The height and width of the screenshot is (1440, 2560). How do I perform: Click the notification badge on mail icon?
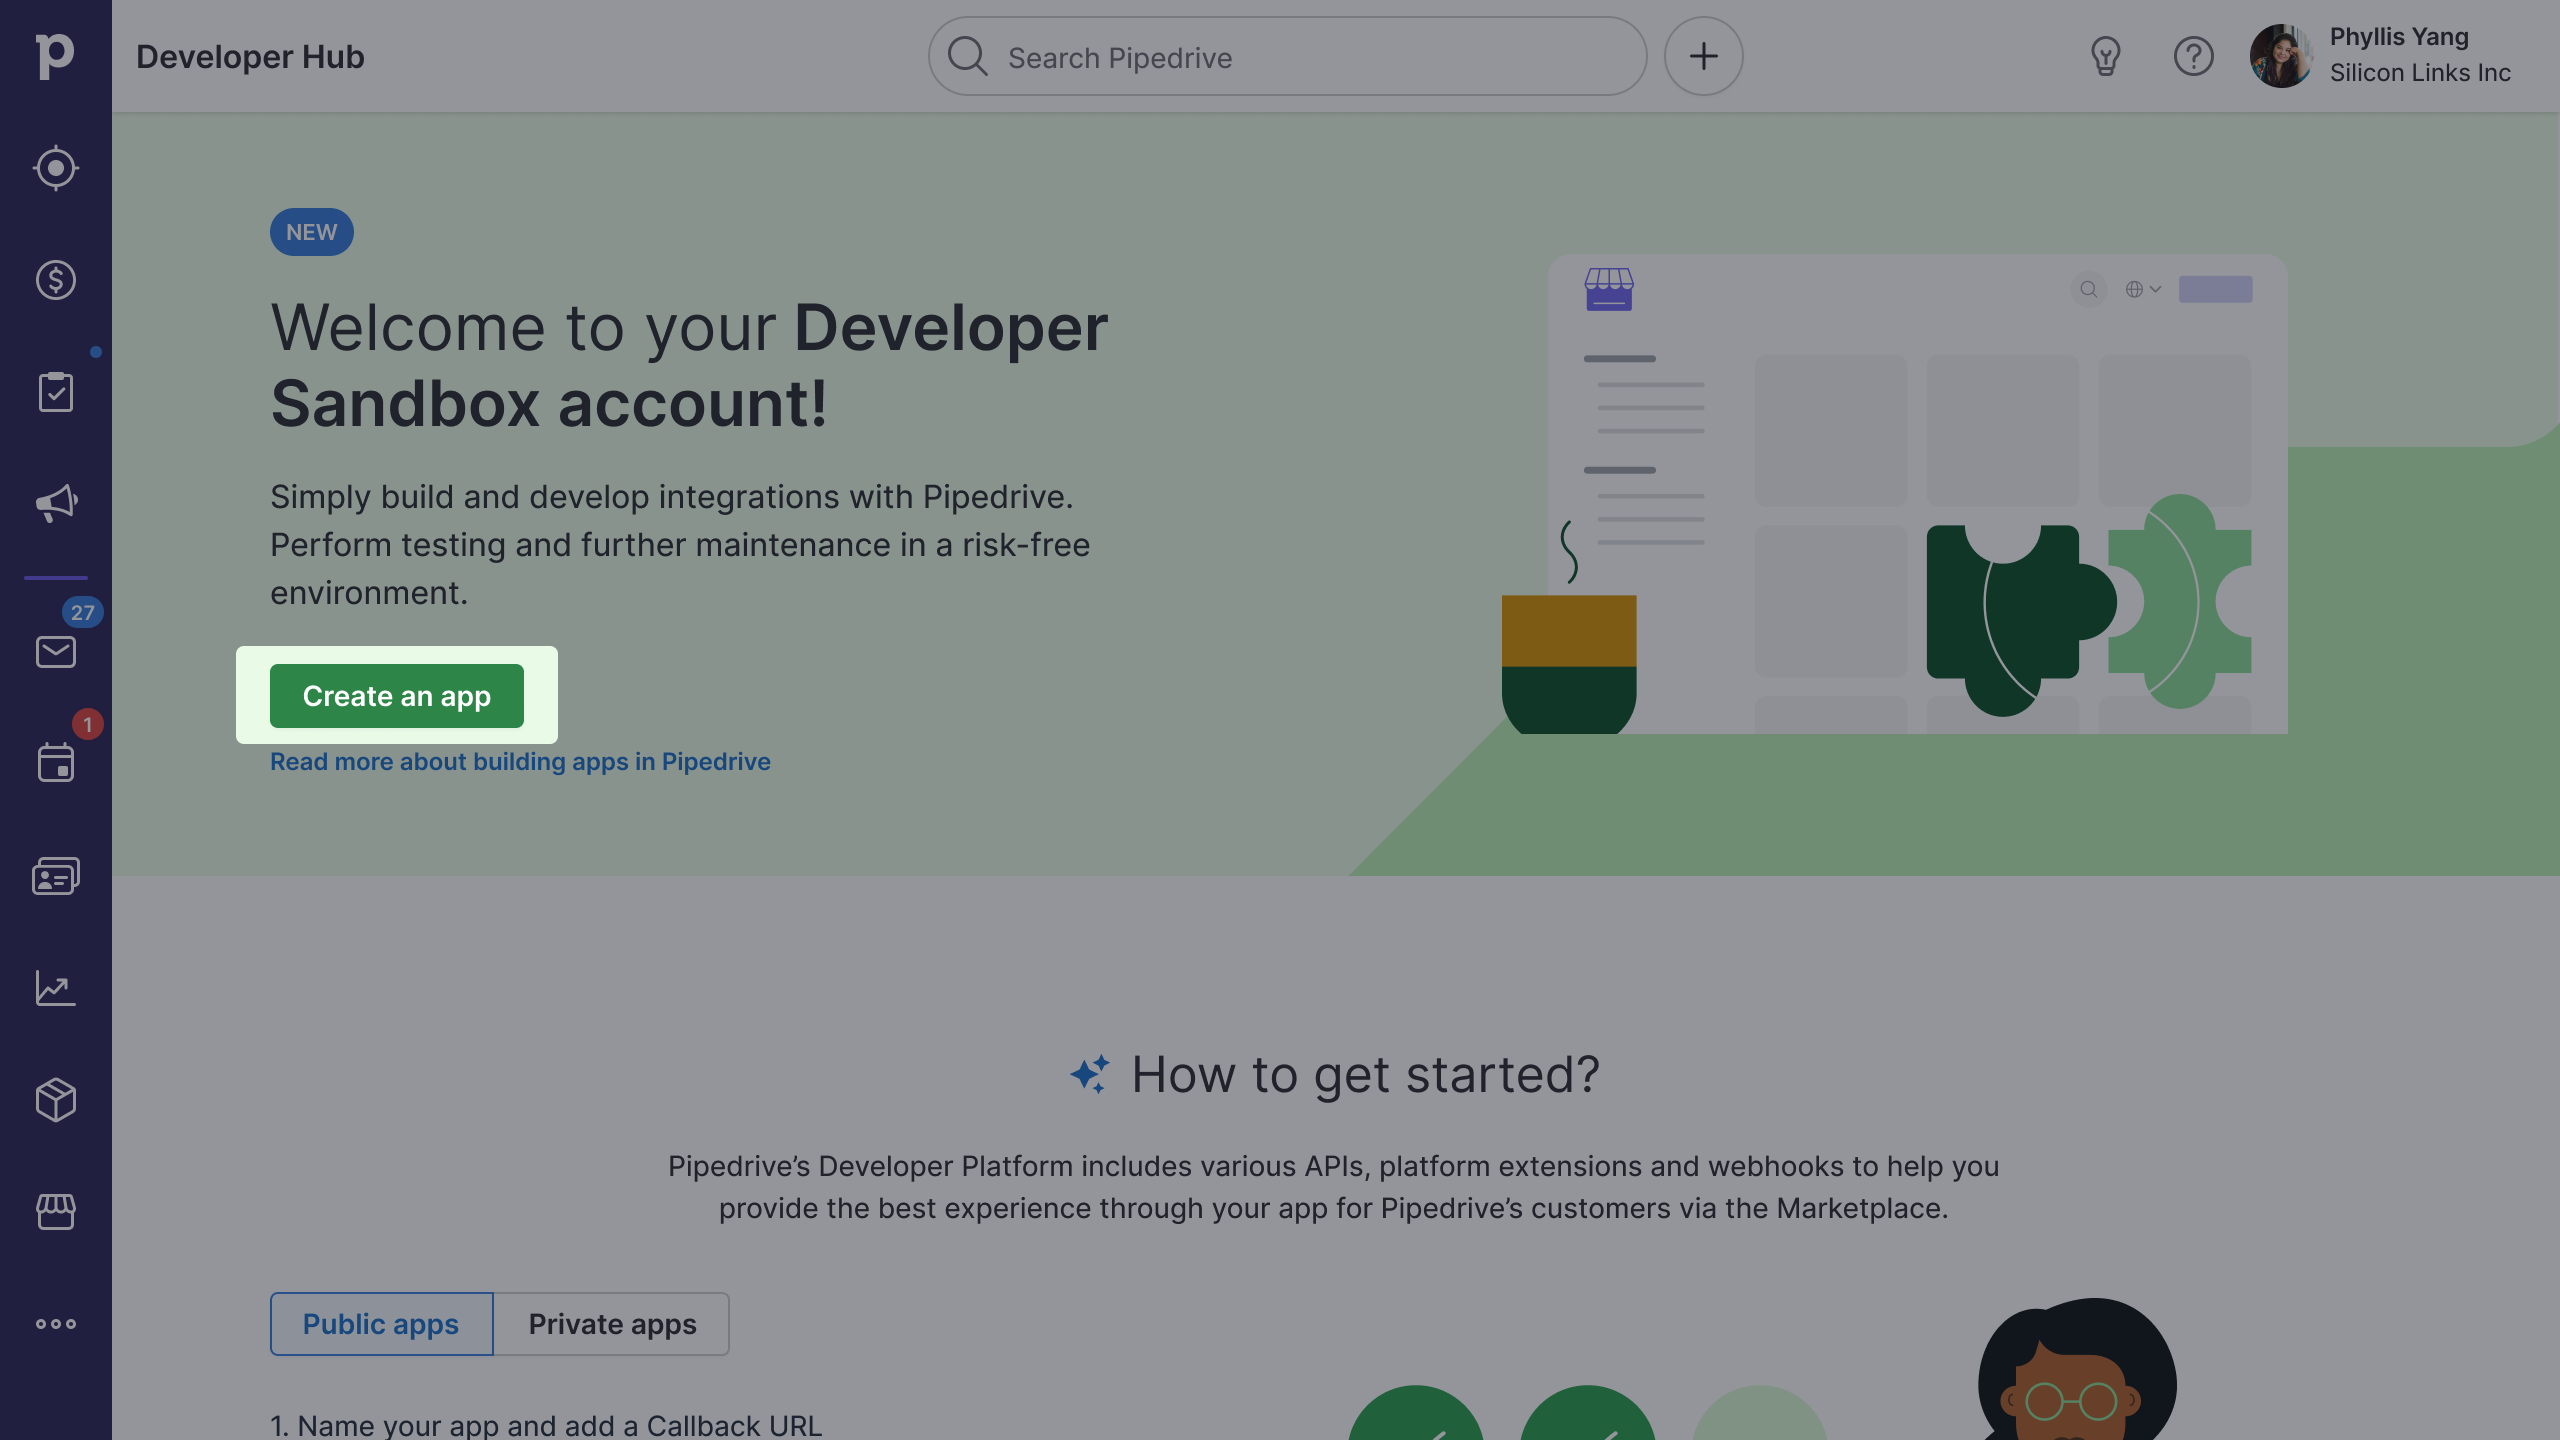(83, 614)
